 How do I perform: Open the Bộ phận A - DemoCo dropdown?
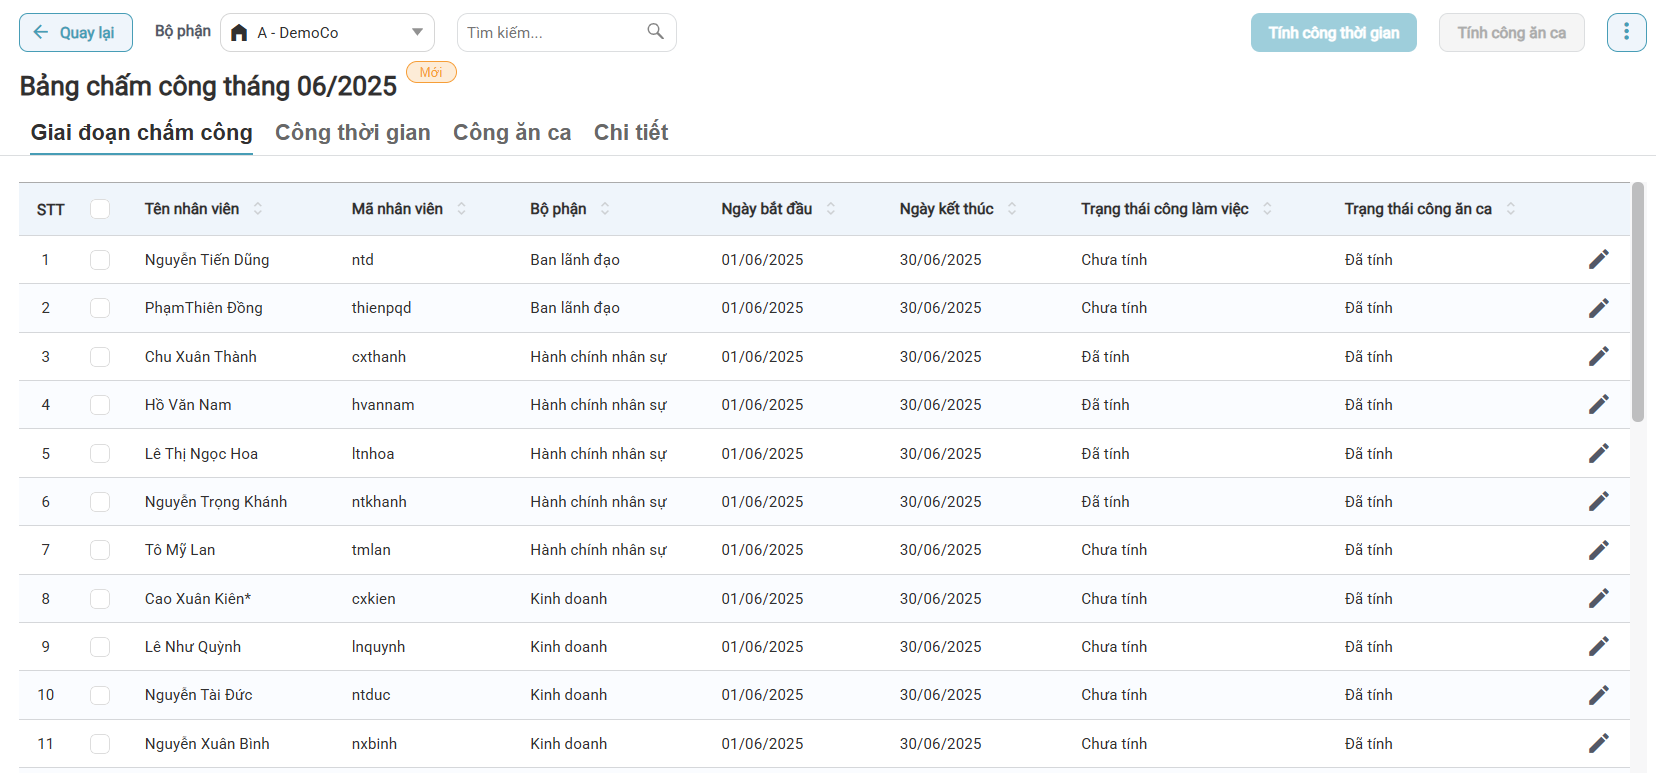click(327, 33)
